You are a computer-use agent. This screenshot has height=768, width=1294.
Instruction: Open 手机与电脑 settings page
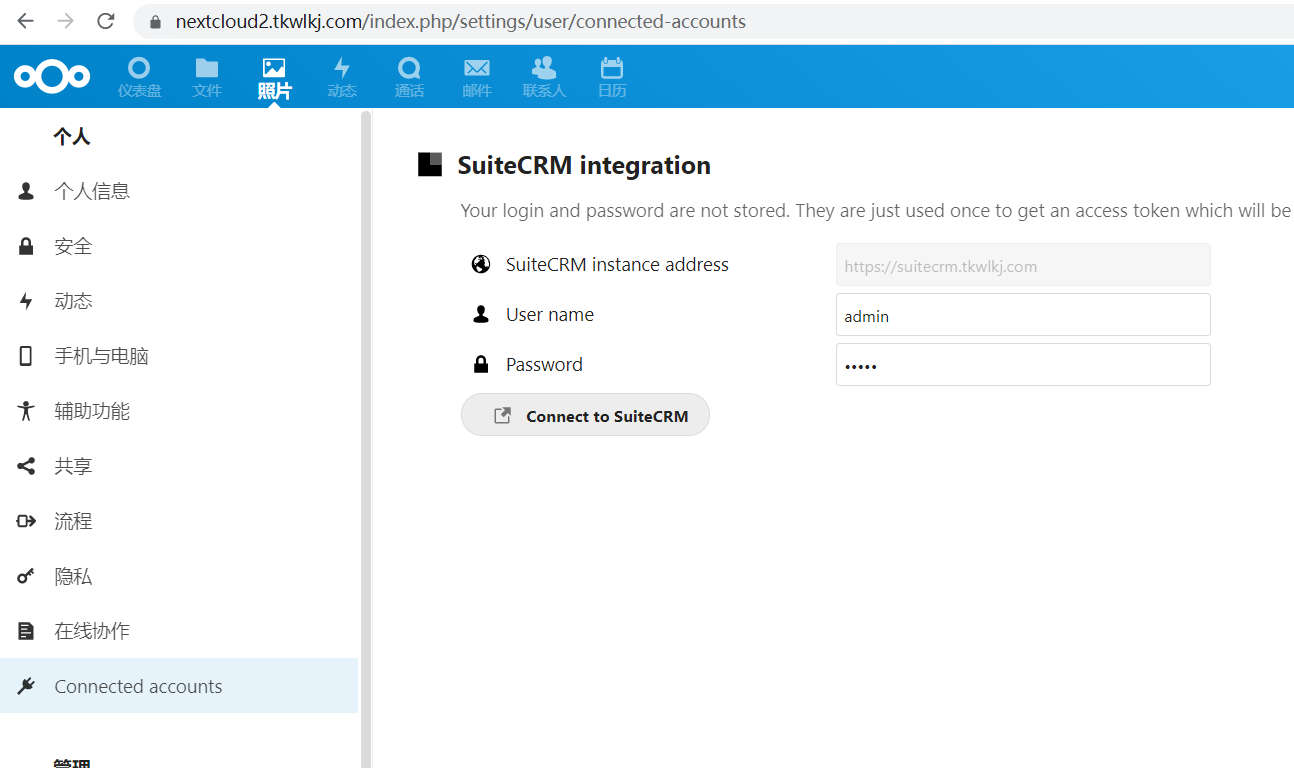pos(179,356)
